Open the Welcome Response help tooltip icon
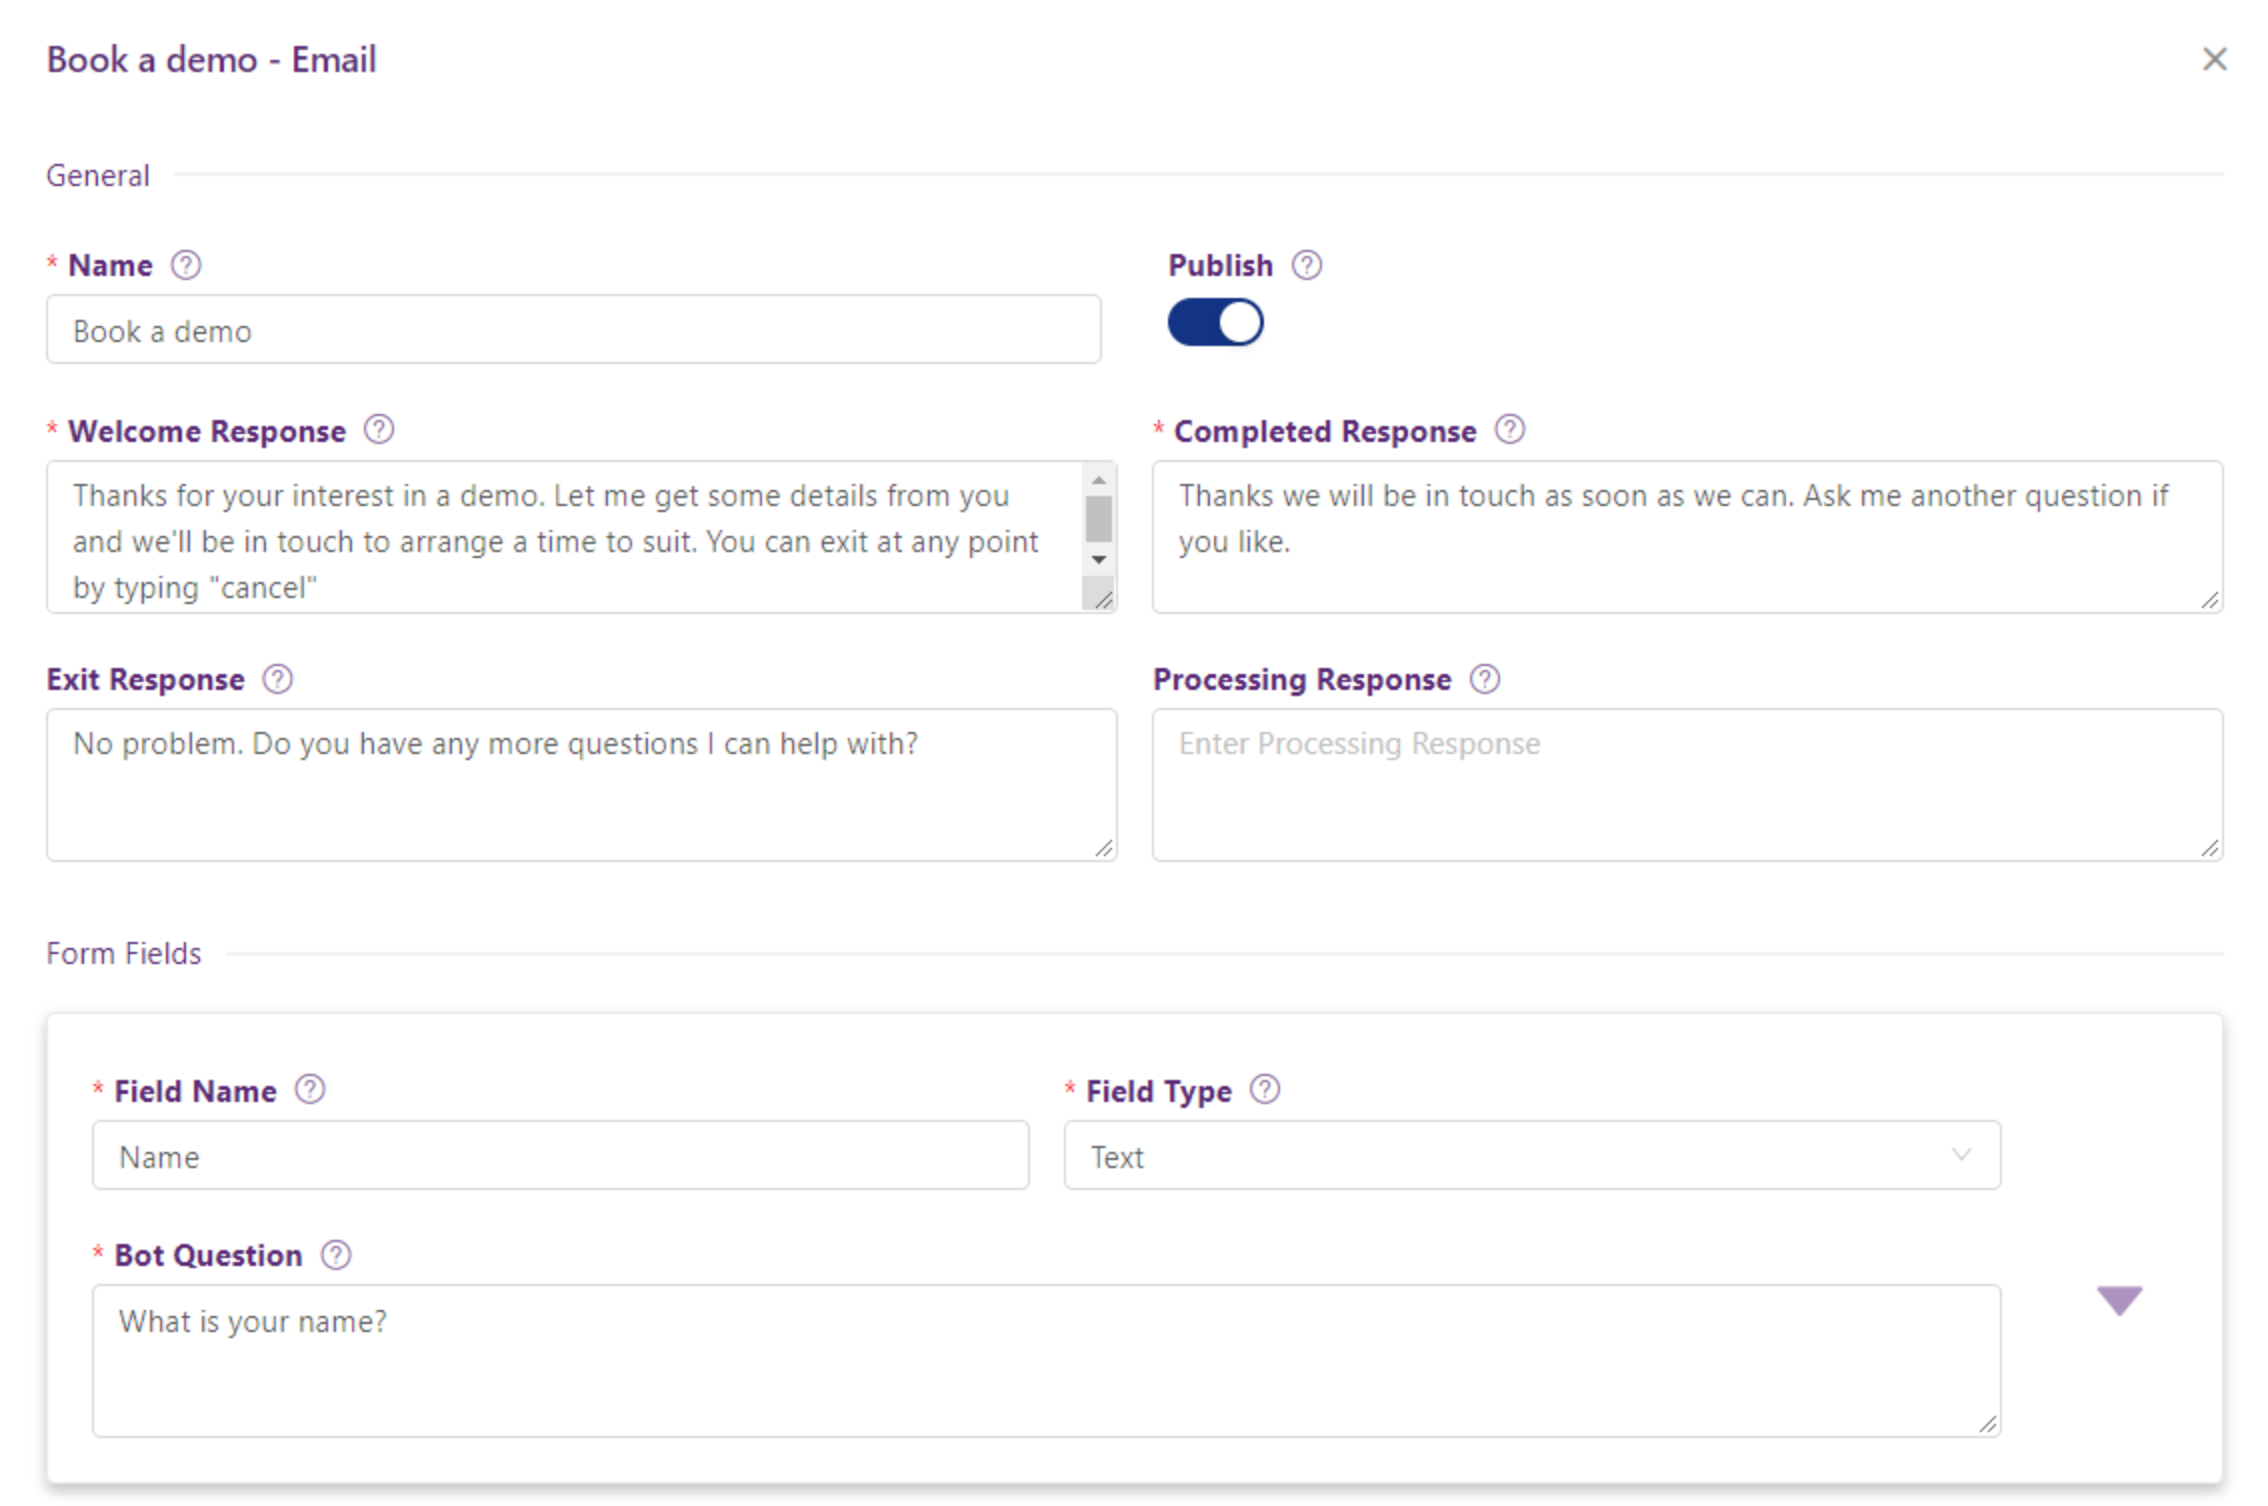Screen dimensions: 2268x1506 [x=379, y=430]
